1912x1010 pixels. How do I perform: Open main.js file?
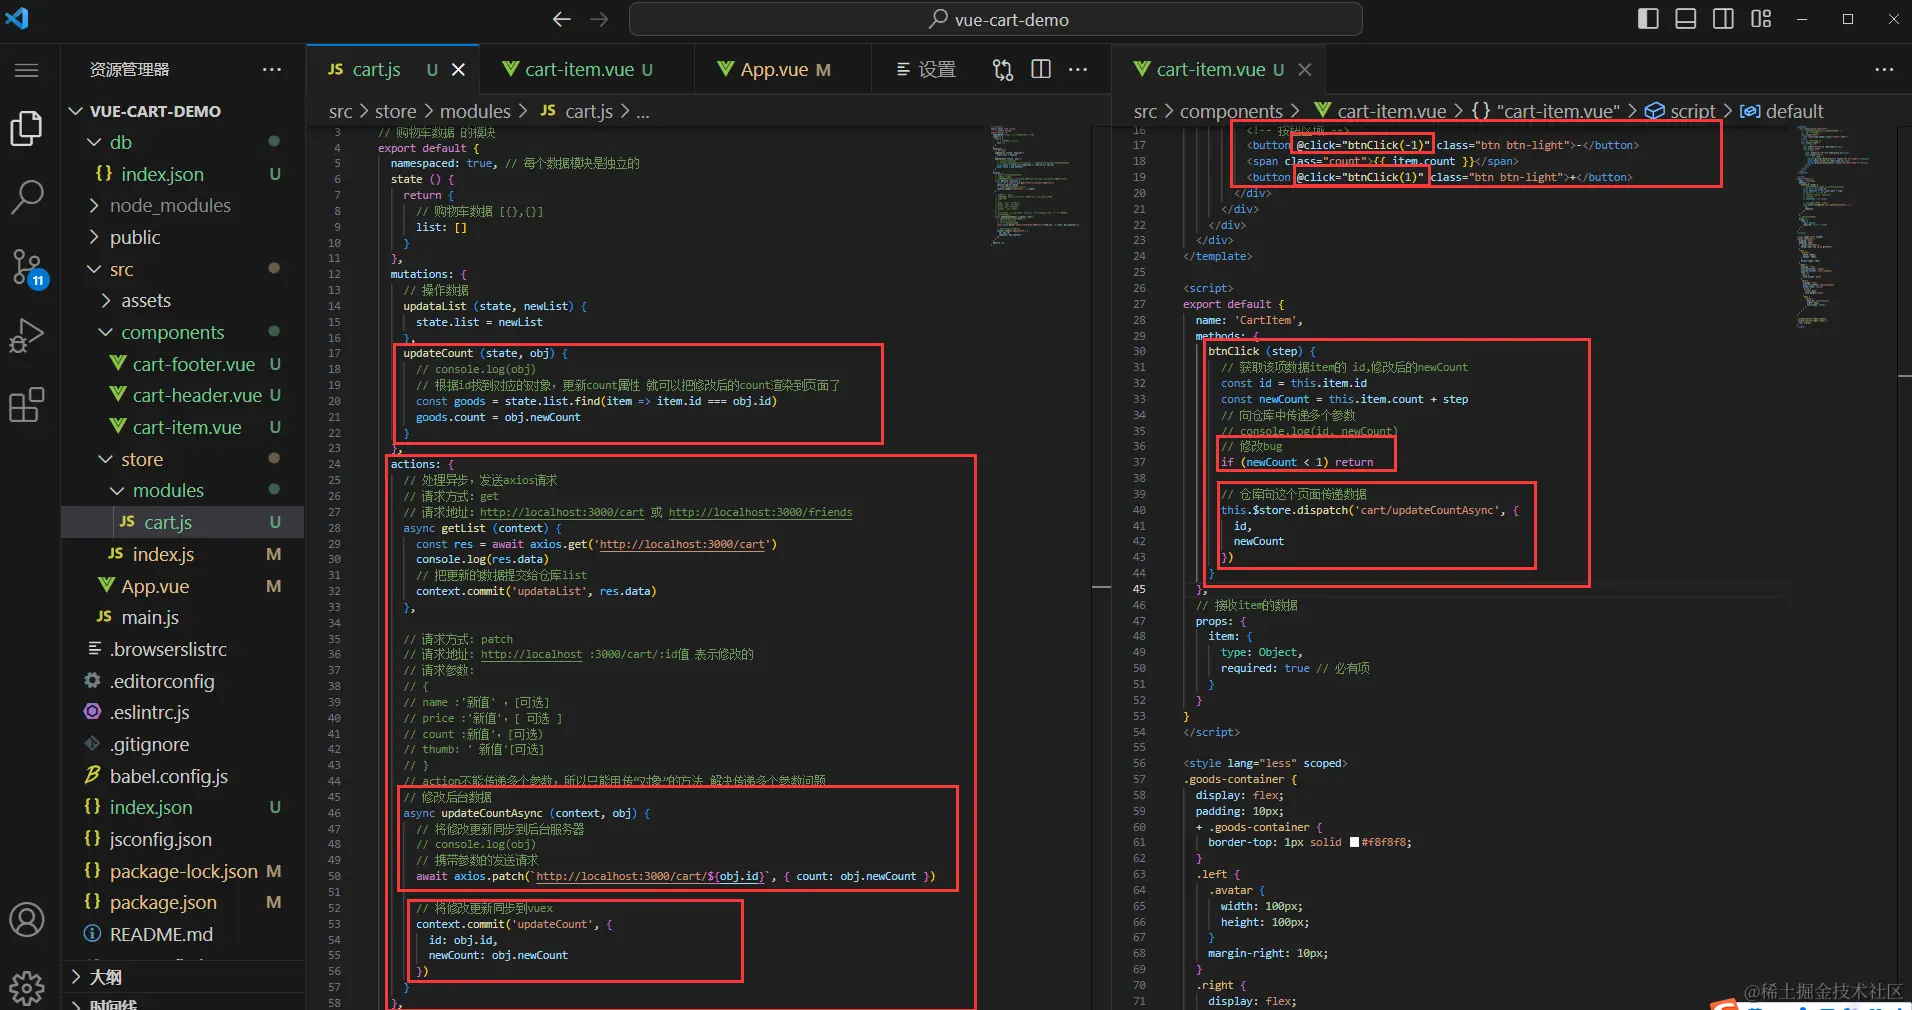(x=183, y=617)
